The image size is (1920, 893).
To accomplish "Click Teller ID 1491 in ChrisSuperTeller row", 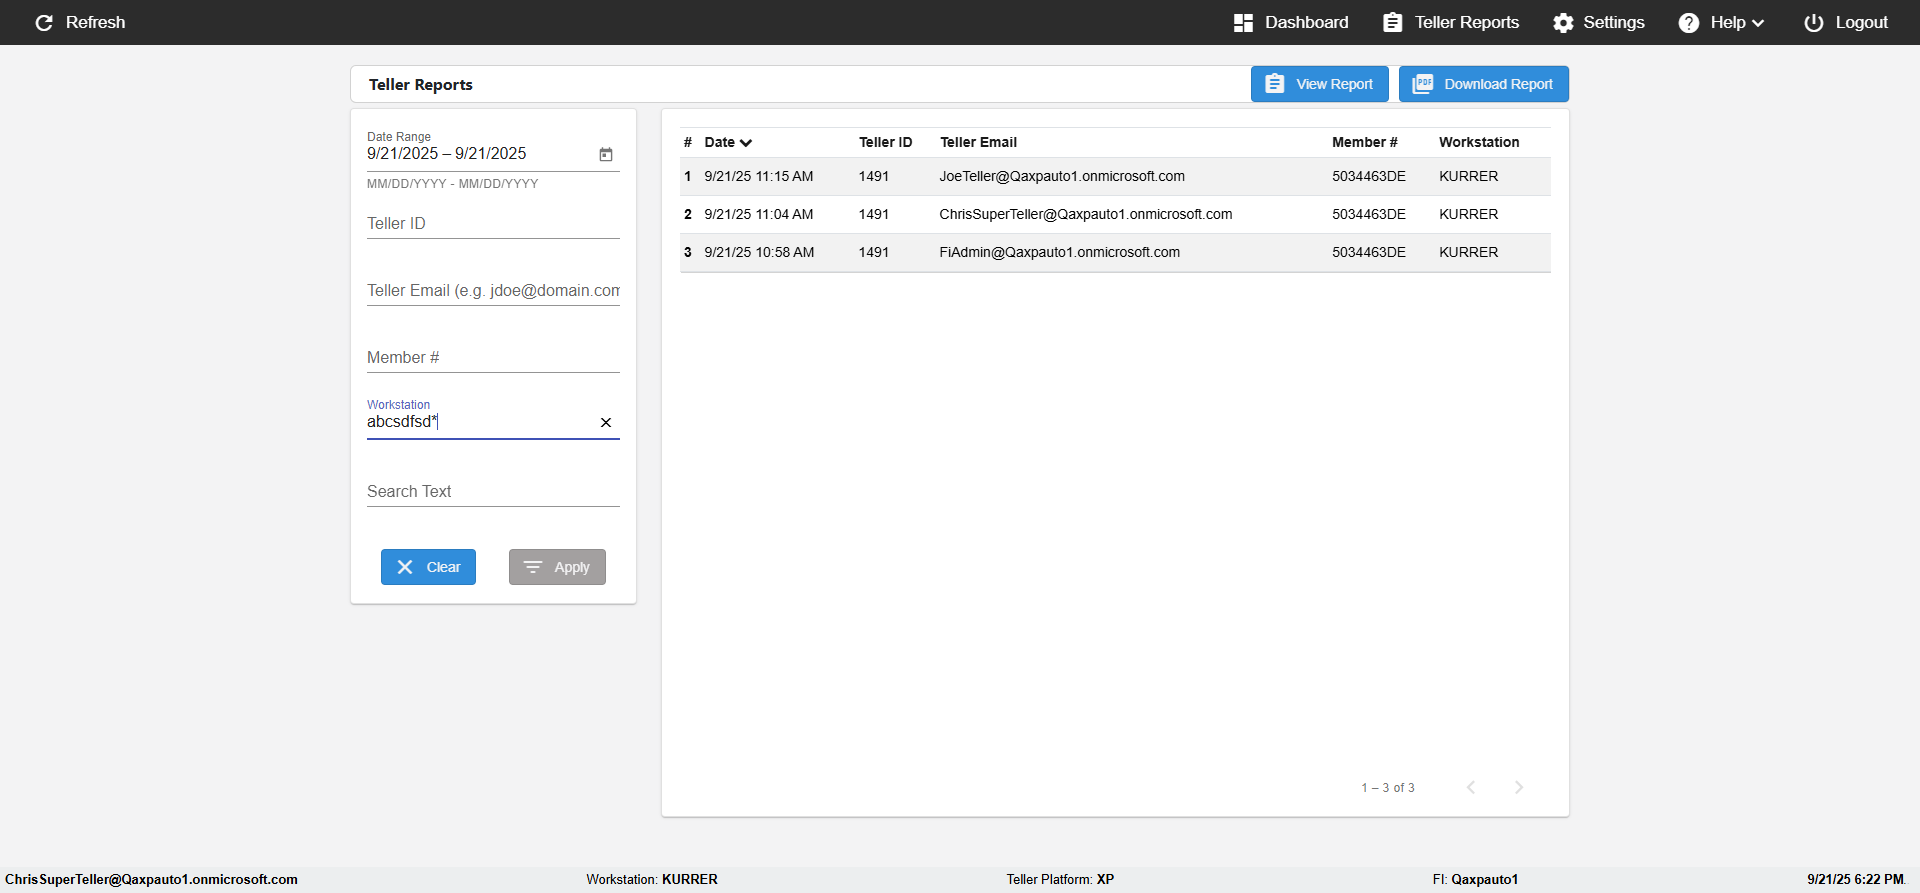I will click(x=874, y=214).
